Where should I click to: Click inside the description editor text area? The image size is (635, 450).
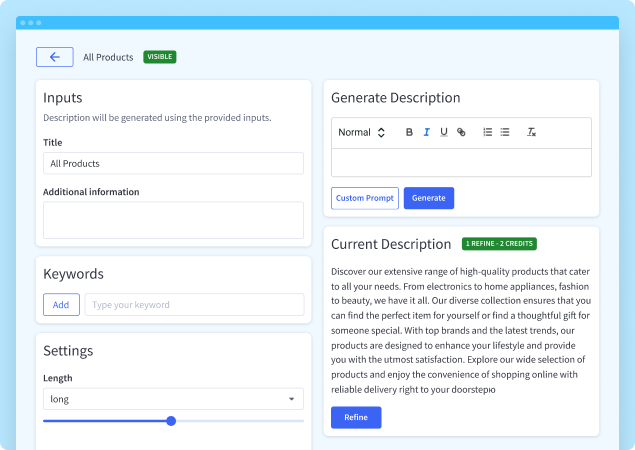[x=461, y=162]
